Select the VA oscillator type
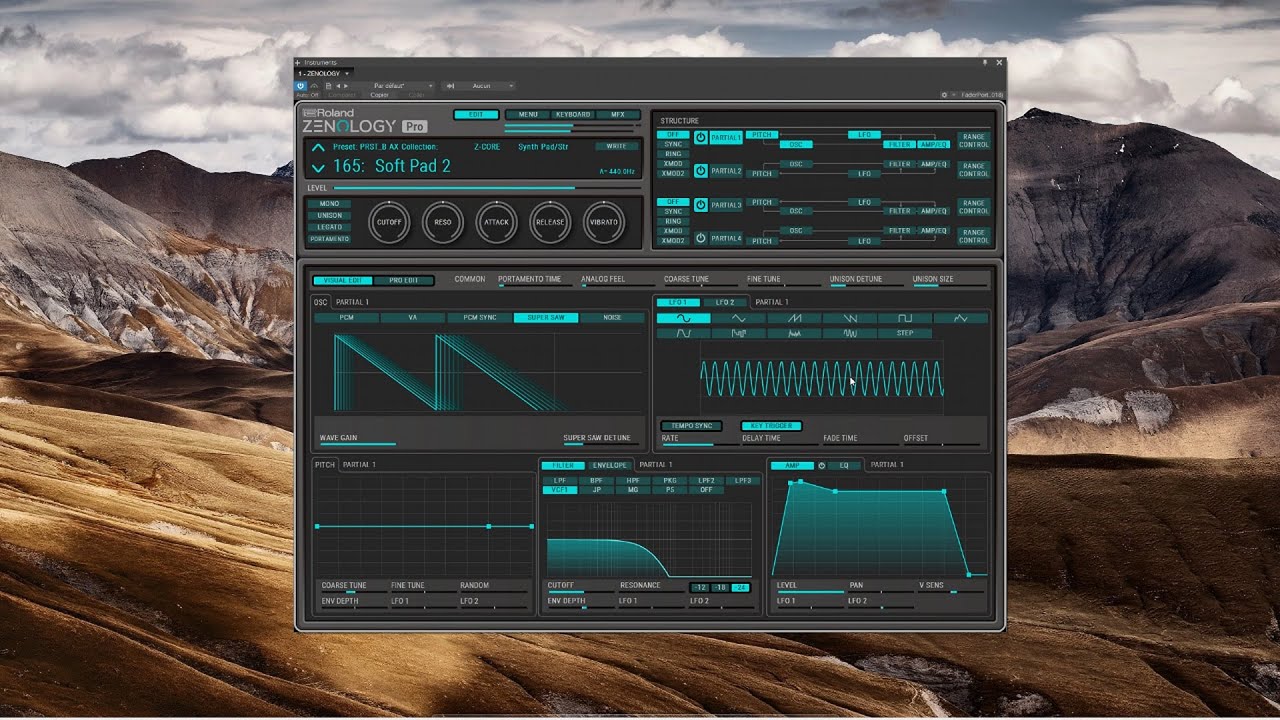This screenshot has width=1280, height=720. (412, 318)
